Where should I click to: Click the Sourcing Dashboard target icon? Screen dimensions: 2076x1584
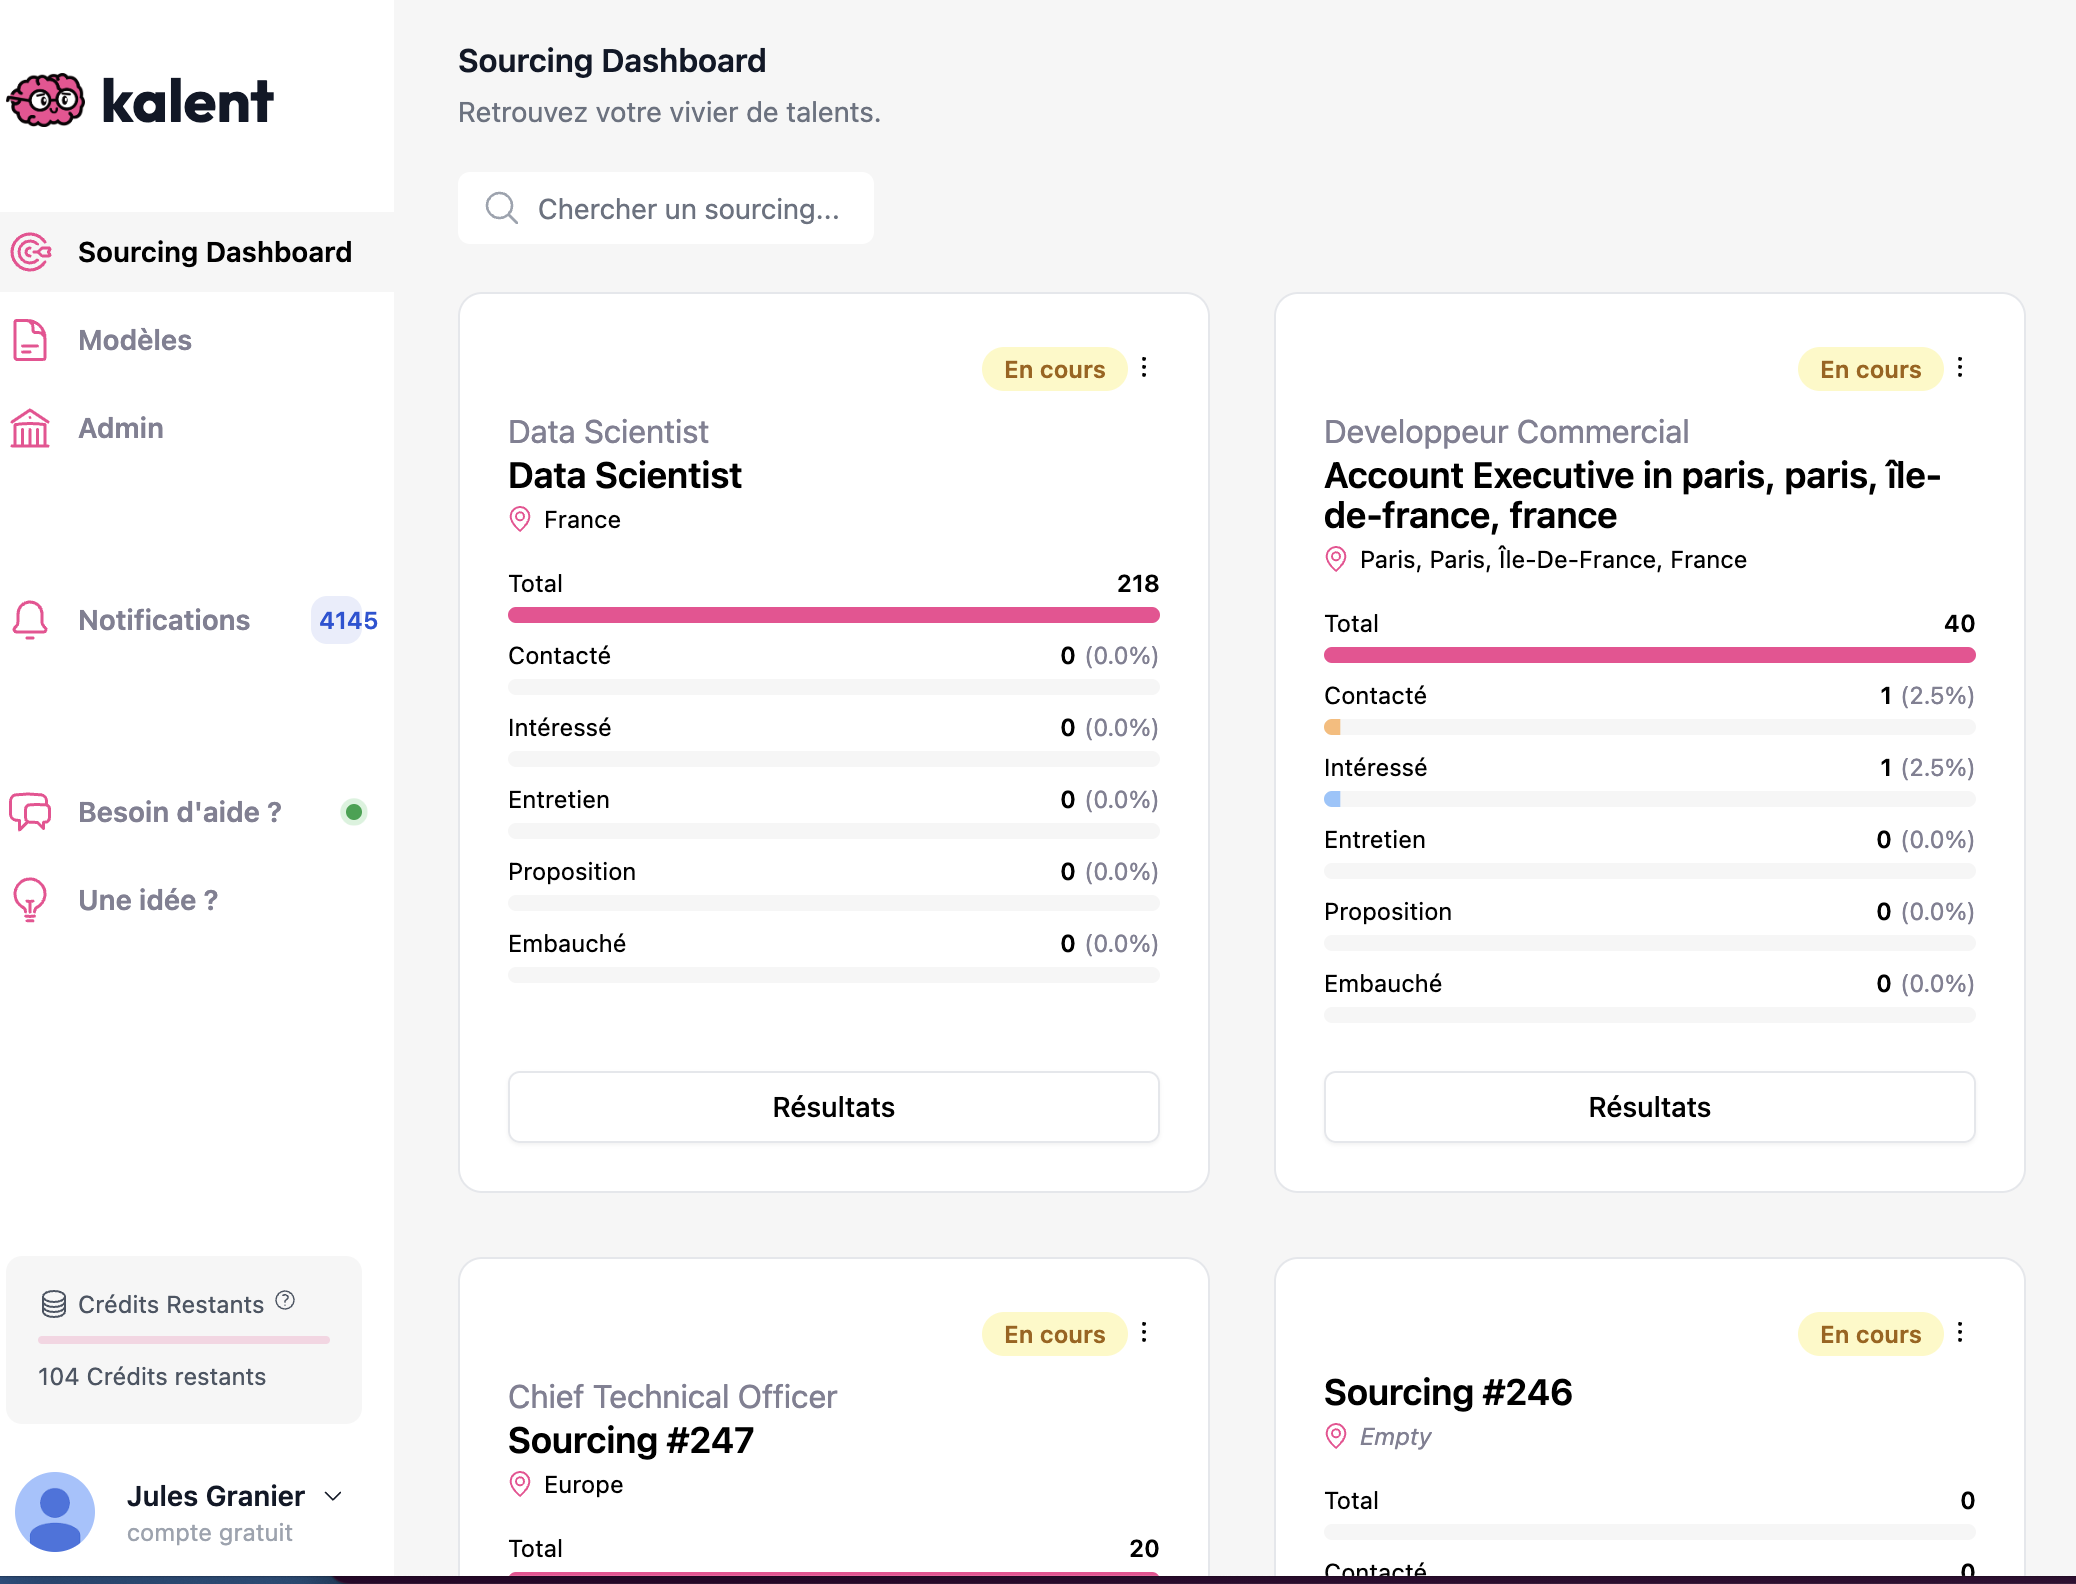click(31, 252)
